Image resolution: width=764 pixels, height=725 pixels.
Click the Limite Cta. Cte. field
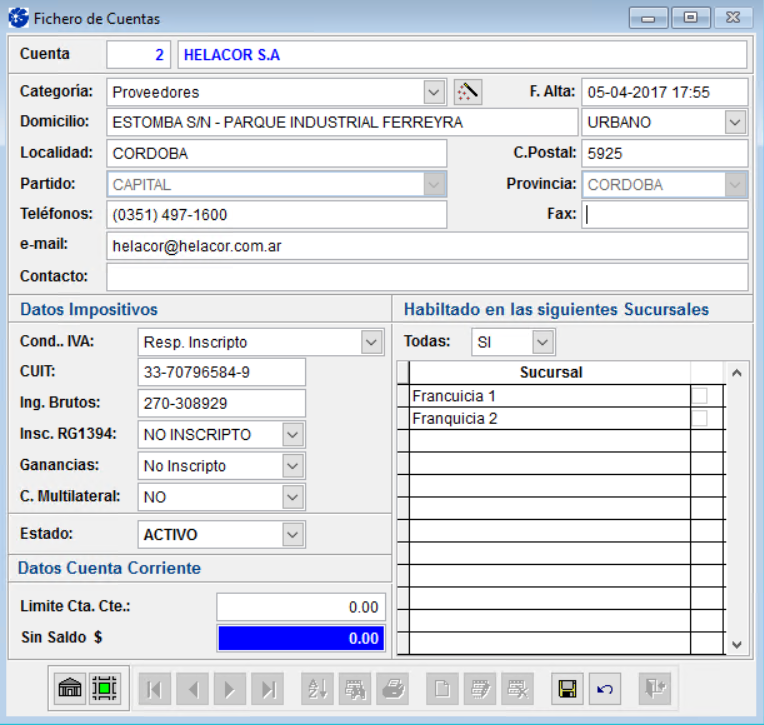(x=301, y=607)
